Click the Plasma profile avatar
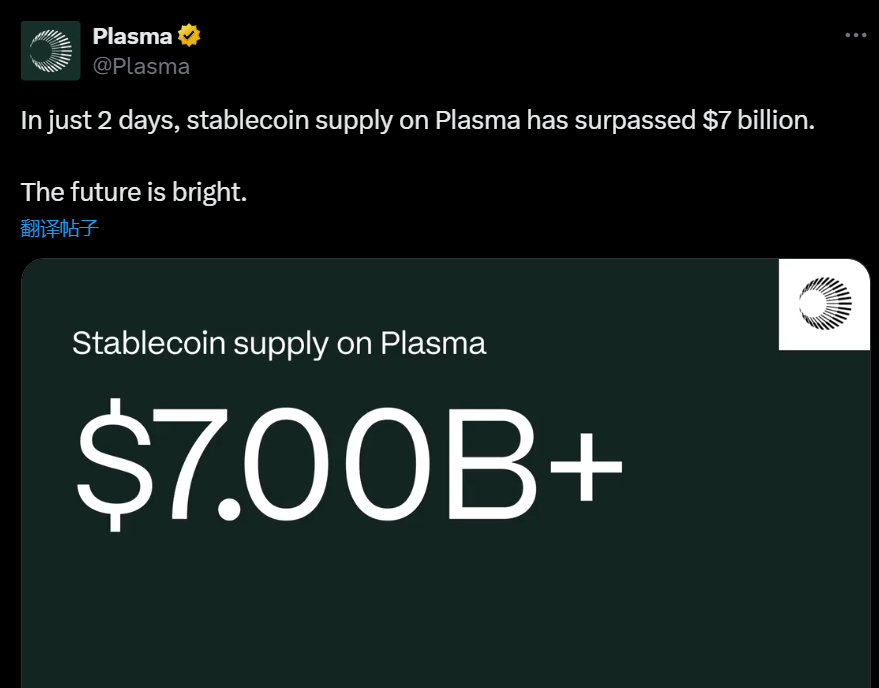Screen dimensions: 879x688 (51, 51)
